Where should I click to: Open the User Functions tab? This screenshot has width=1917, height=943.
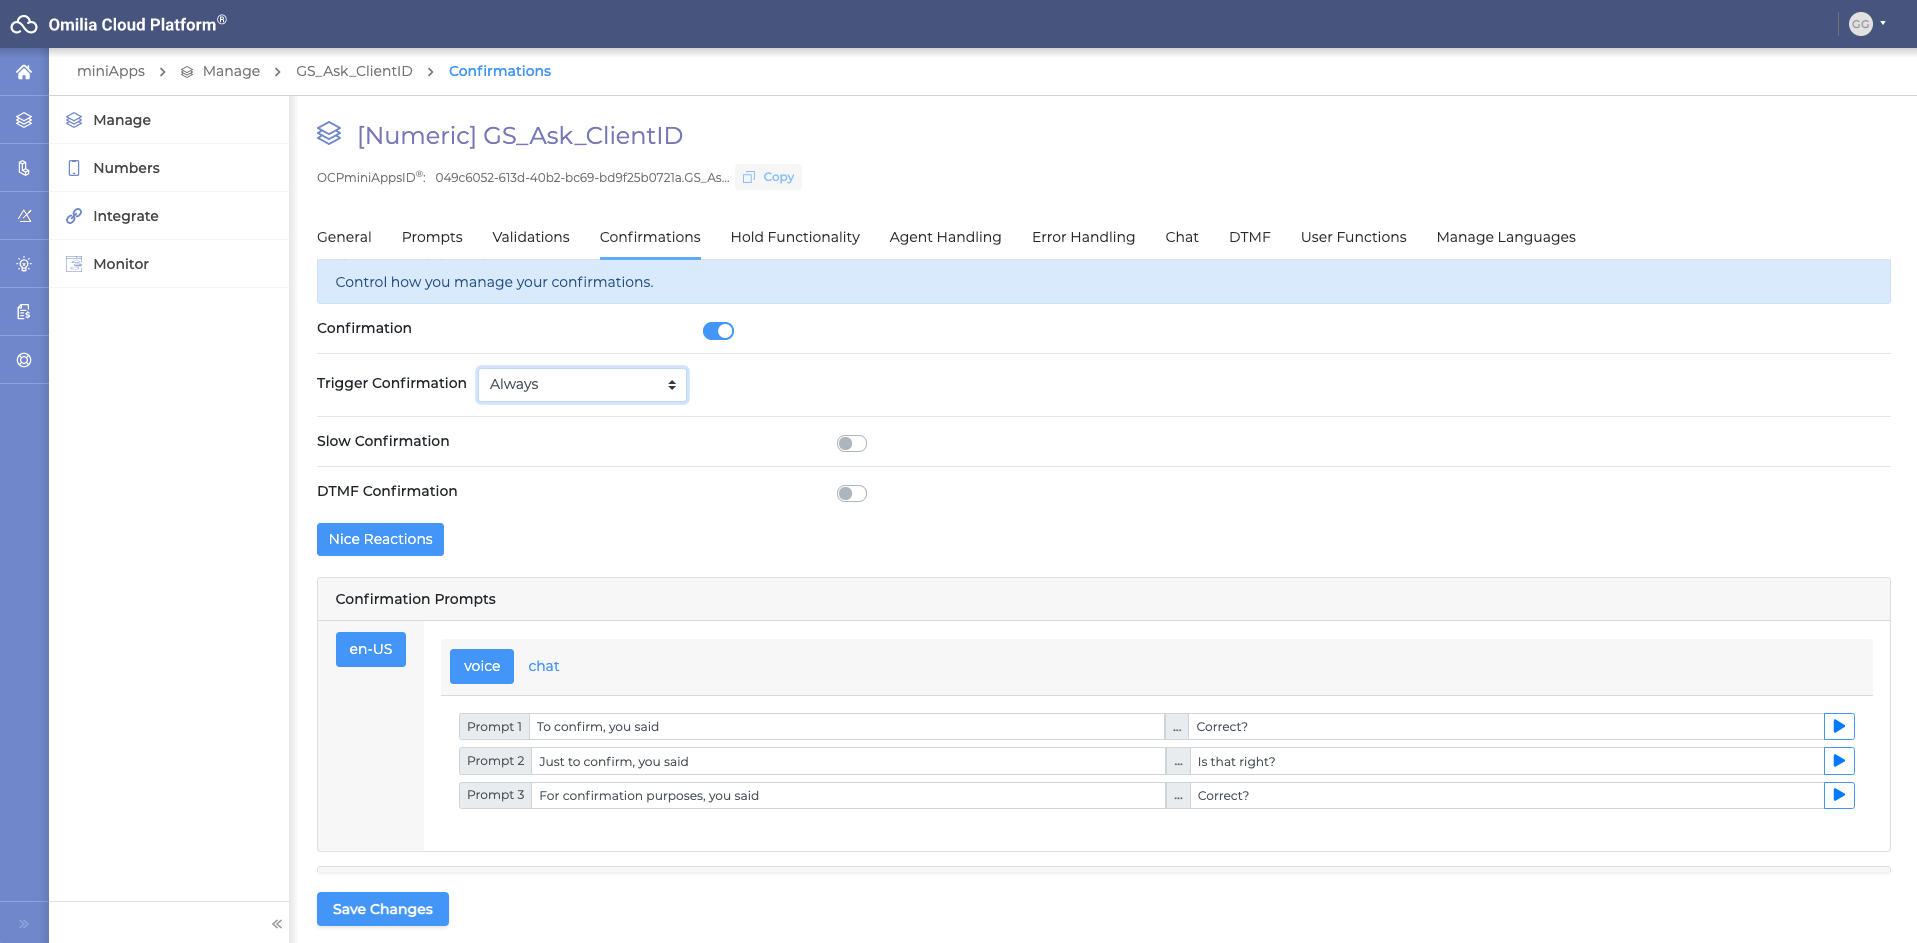[x=1353, y=237]
